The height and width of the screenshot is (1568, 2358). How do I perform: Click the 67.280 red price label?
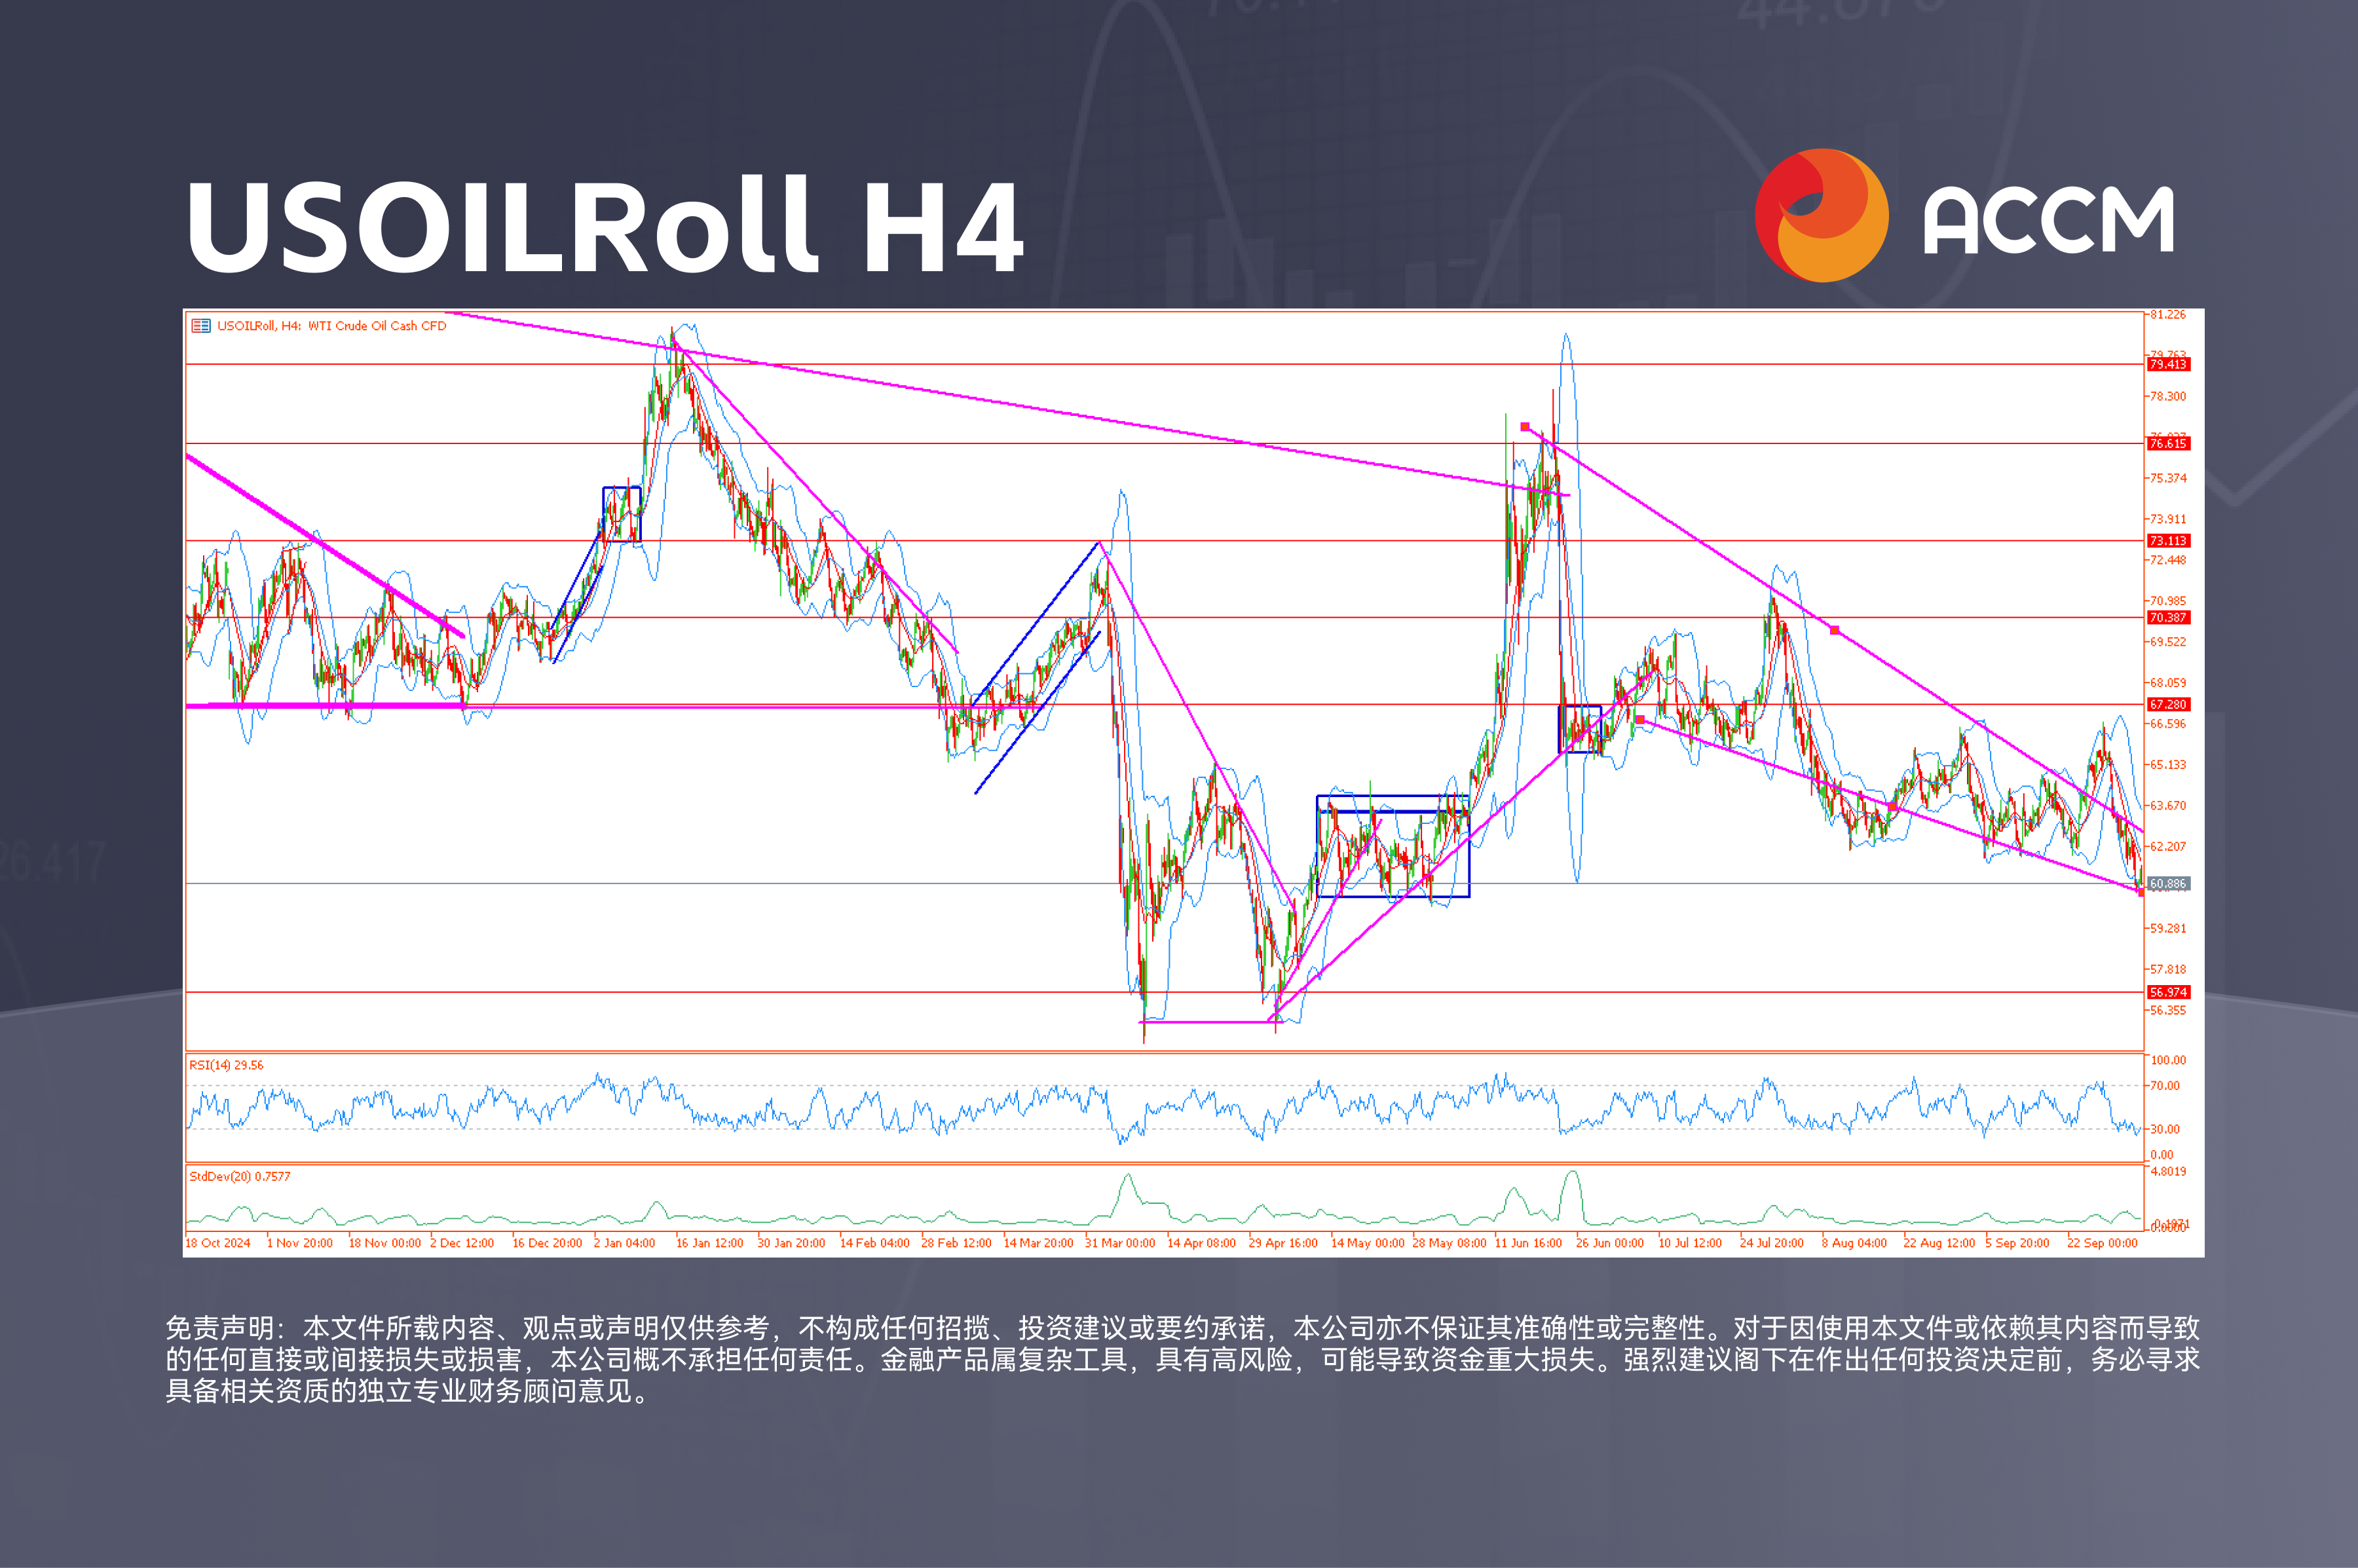[2168, 705]
